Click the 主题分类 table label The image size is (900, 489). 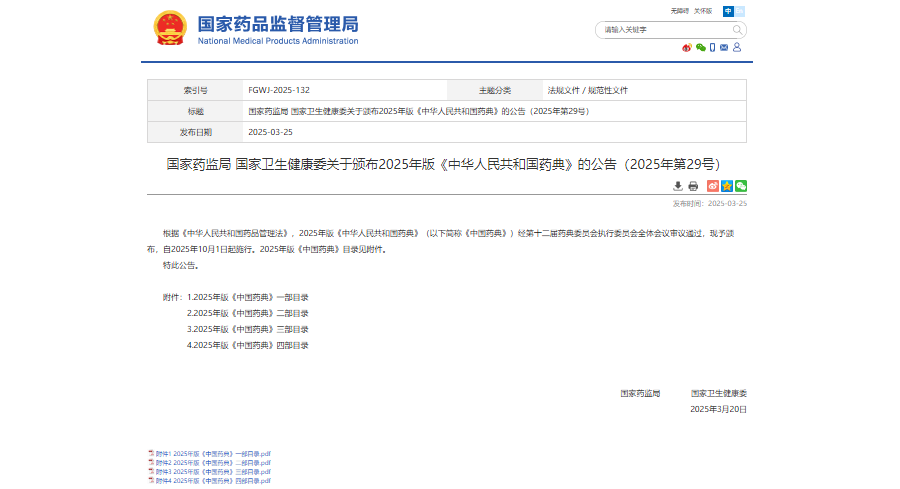(x=495, y=91)
